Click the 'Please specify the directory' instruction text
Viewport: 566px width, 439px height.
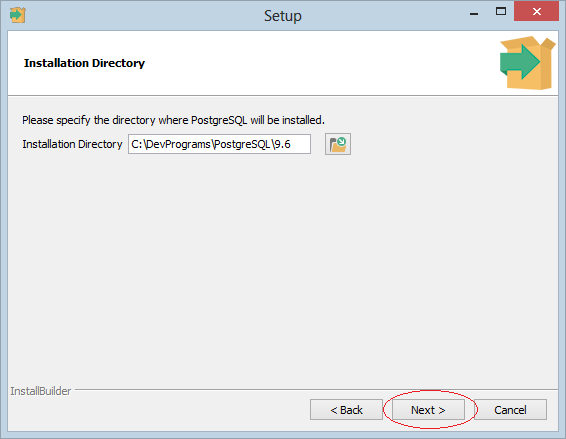173,120
